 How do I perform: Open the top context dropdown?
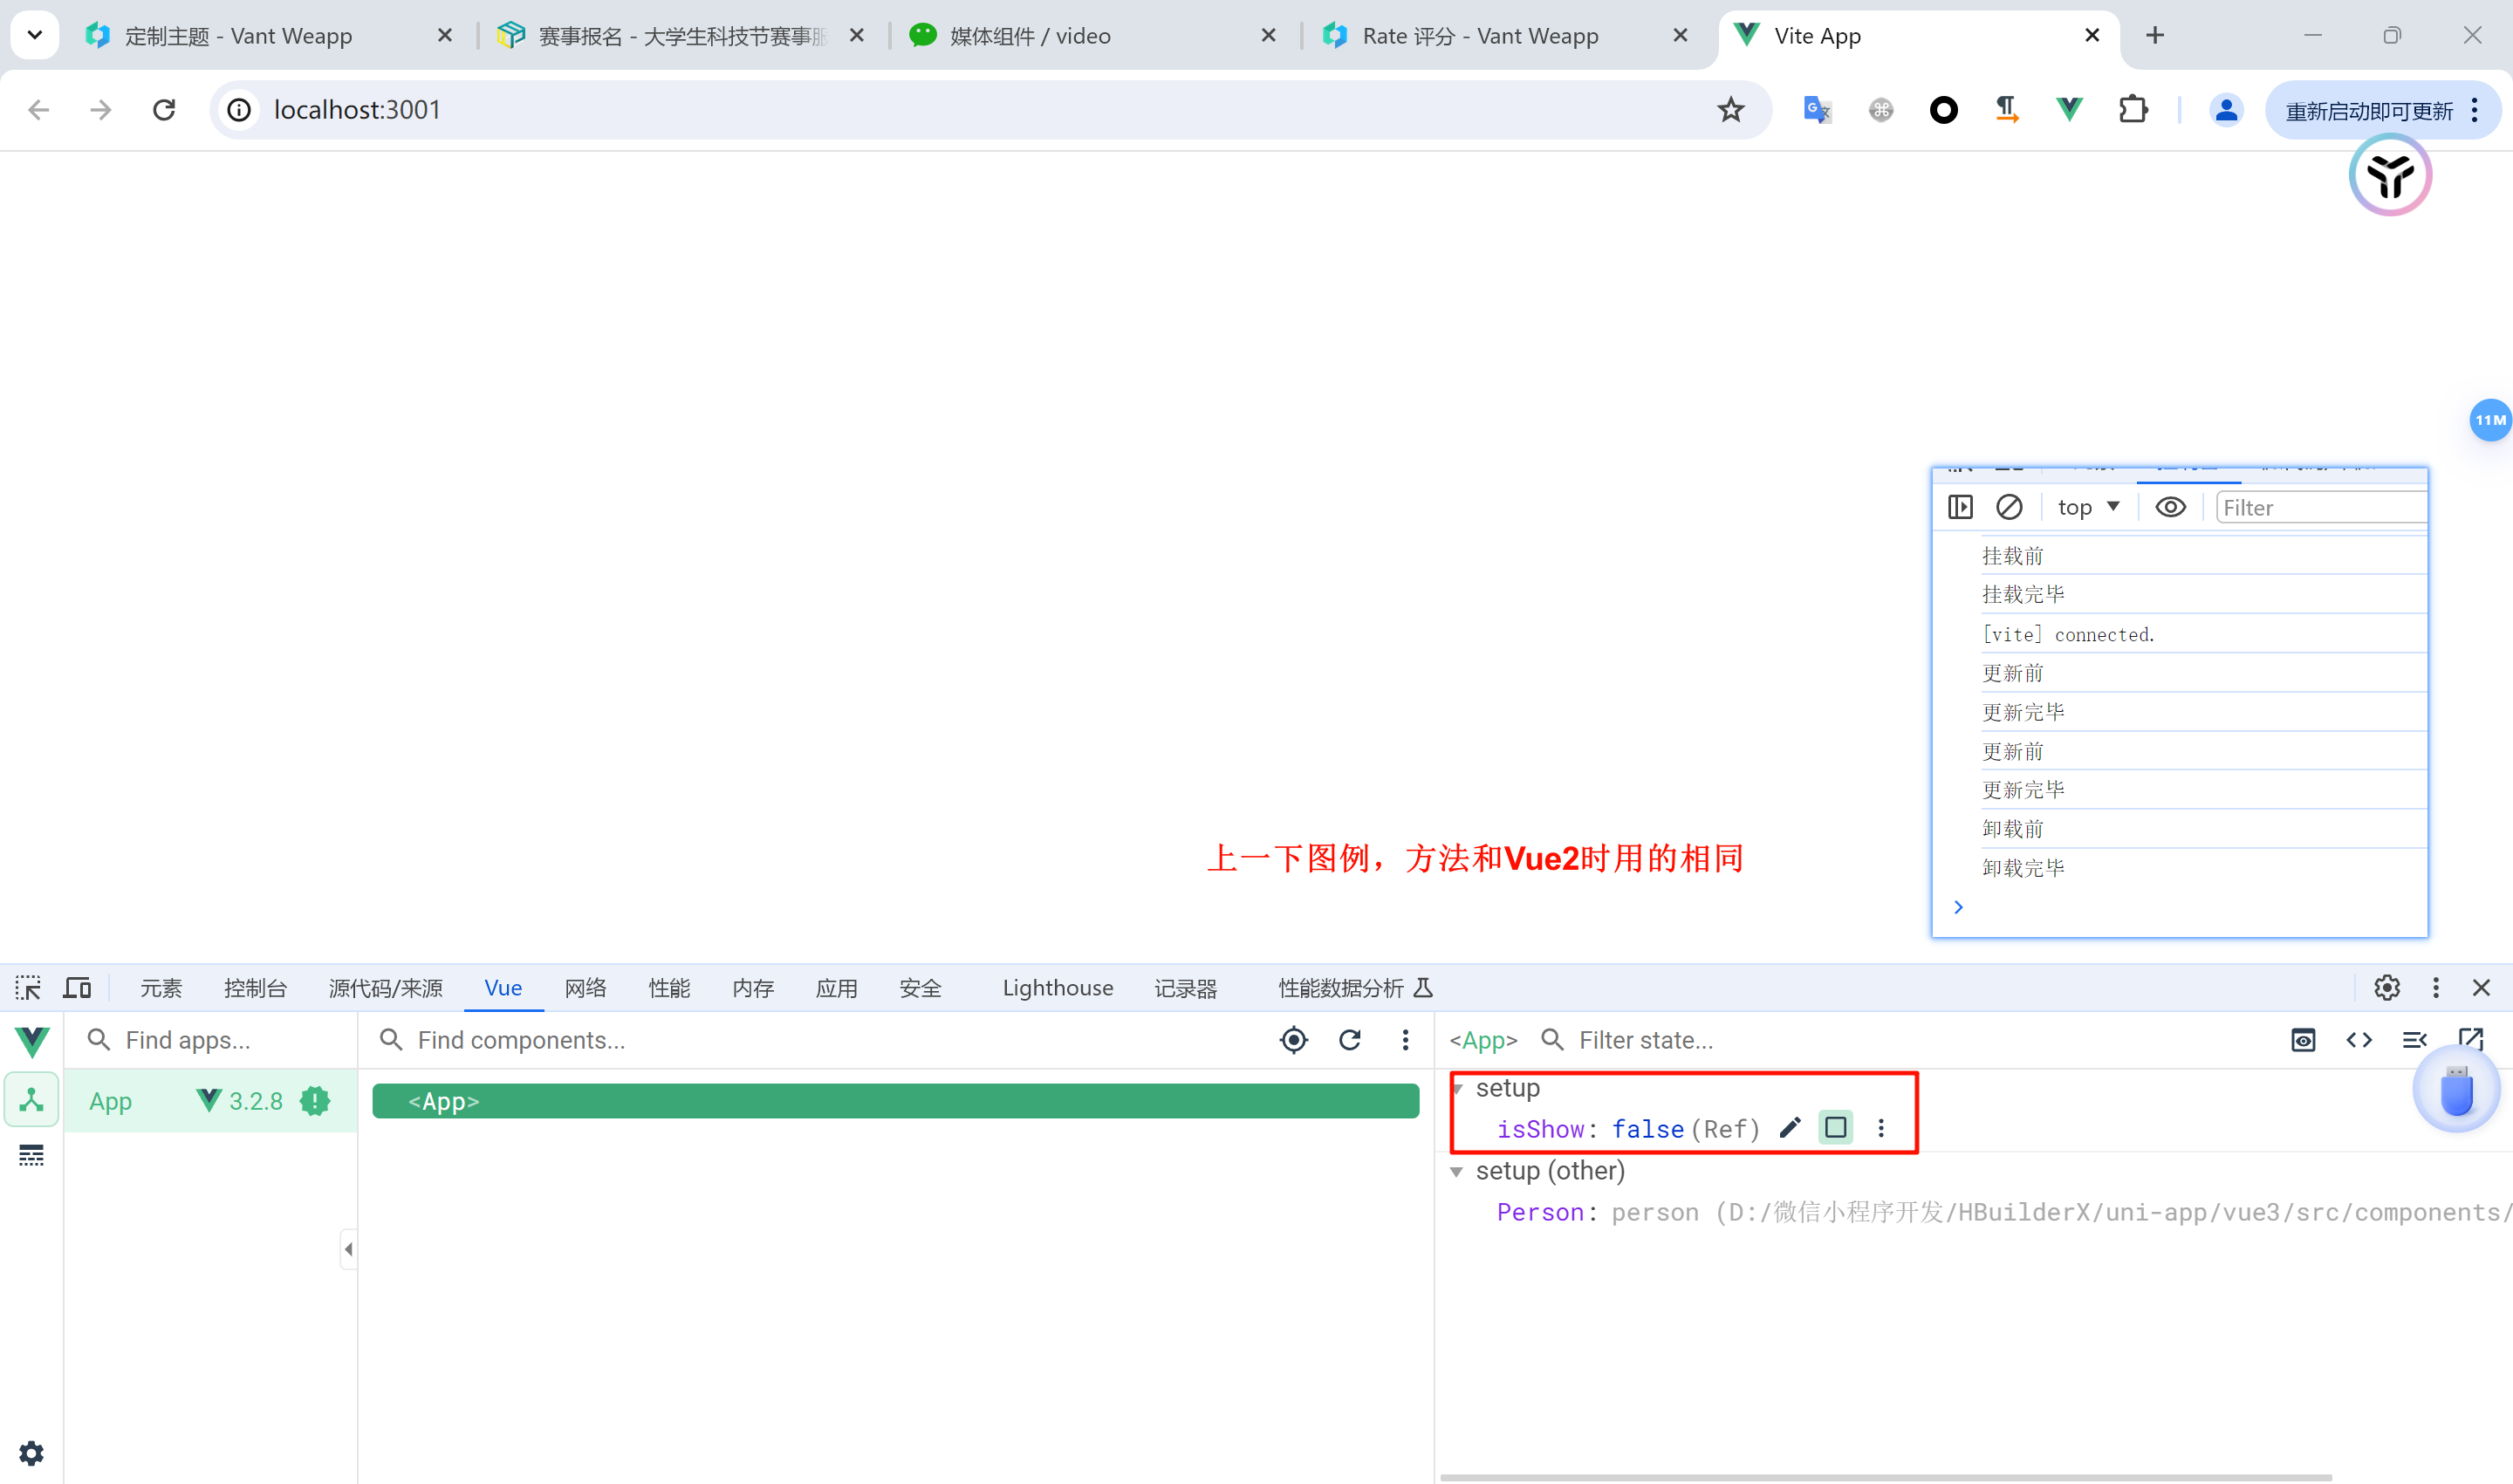(x=2087, y=507)
